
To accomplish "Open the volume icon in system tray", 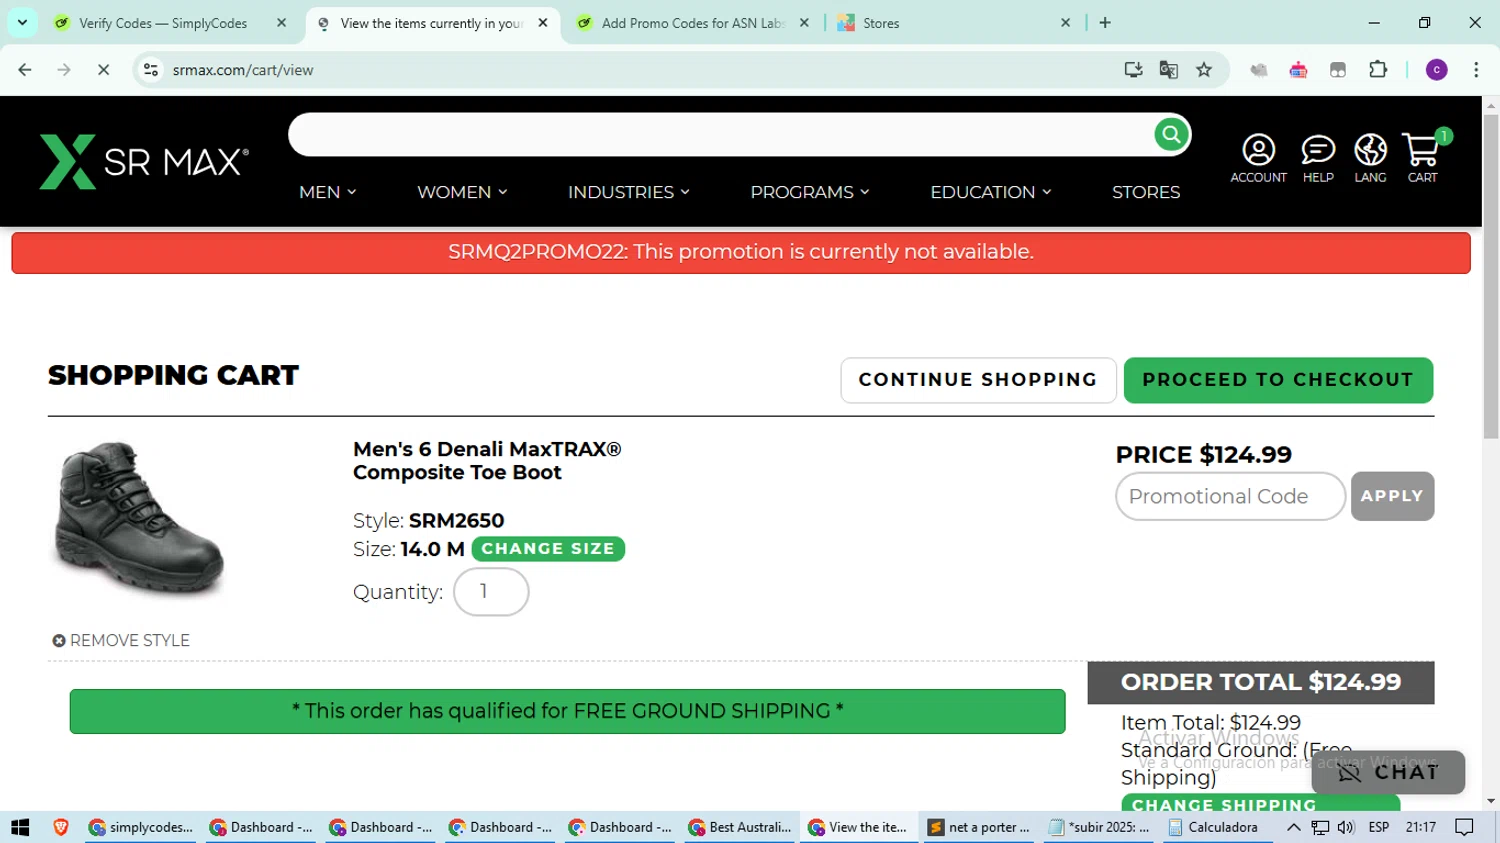I will tap(1346, 827).
